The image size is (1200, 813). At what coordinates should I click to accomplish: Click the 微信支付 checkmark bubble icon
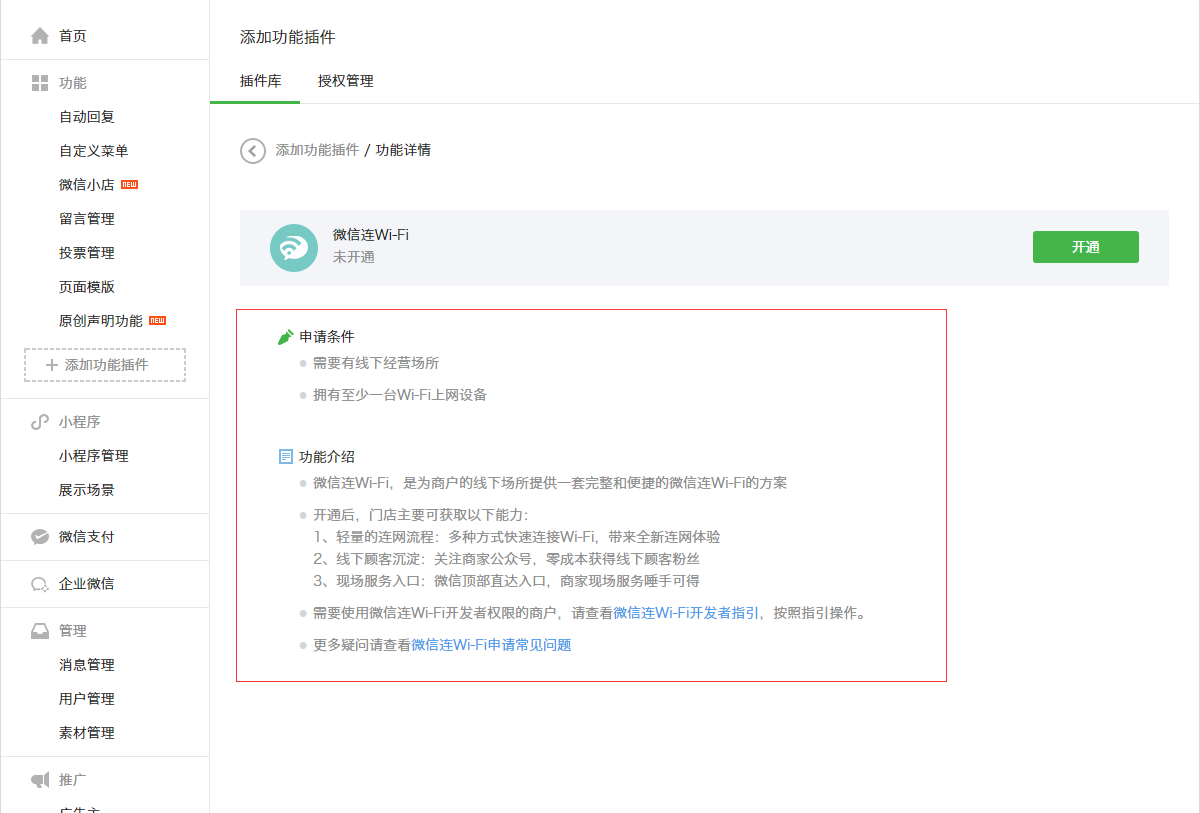click(x=40, y=537)
